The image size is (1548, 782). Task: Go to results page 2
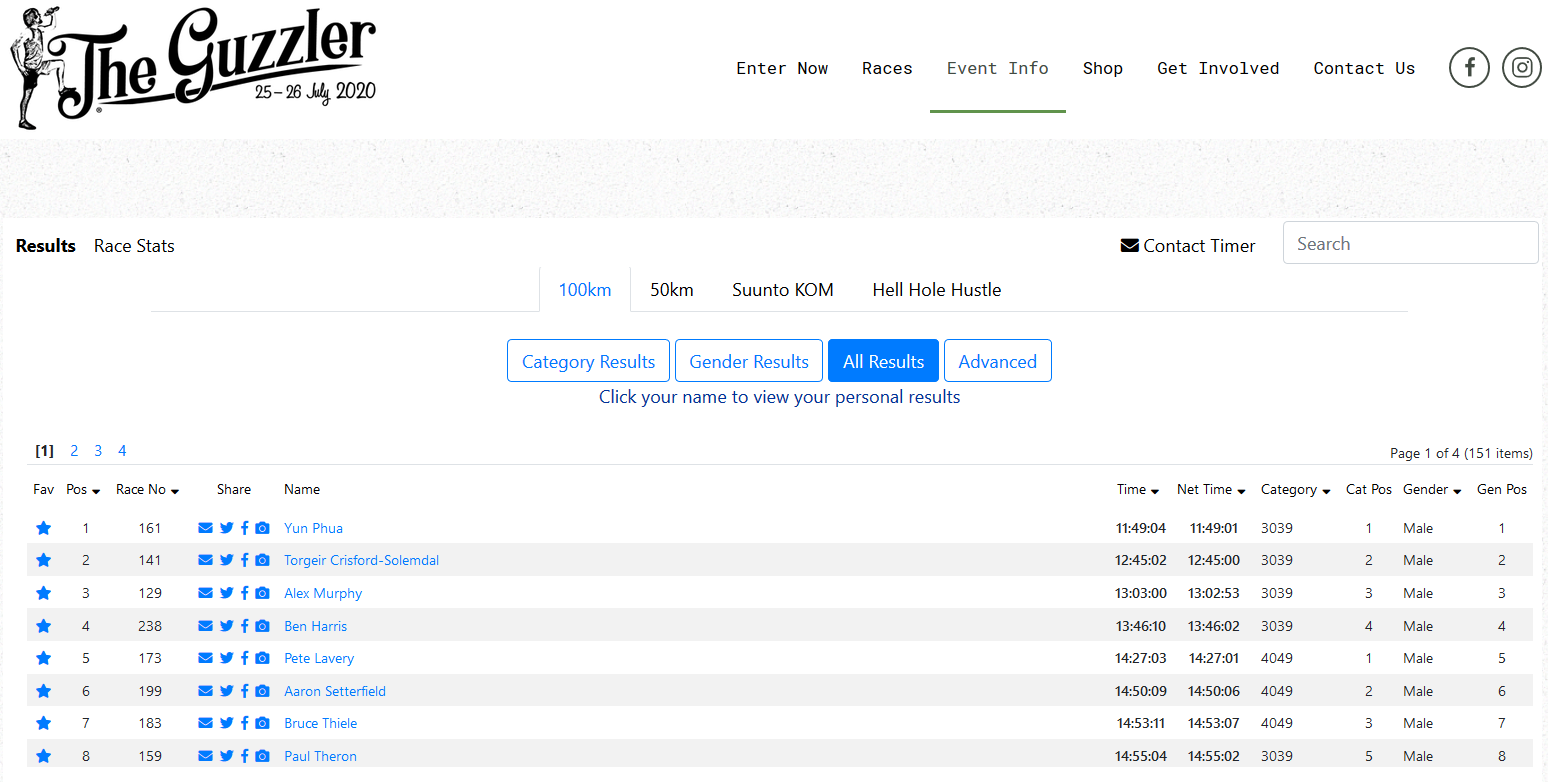74,451
